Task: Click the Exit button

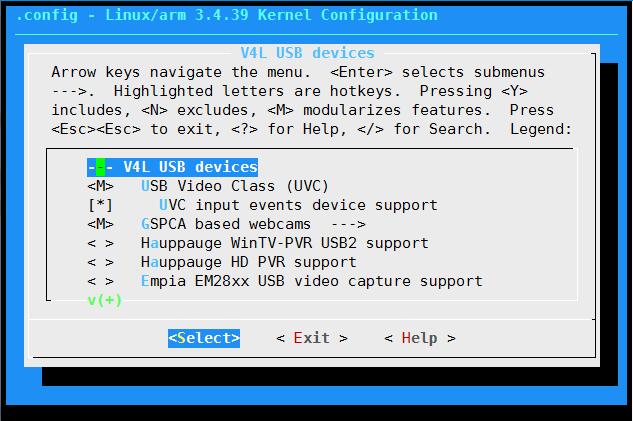Action: [x=312, y=338]
